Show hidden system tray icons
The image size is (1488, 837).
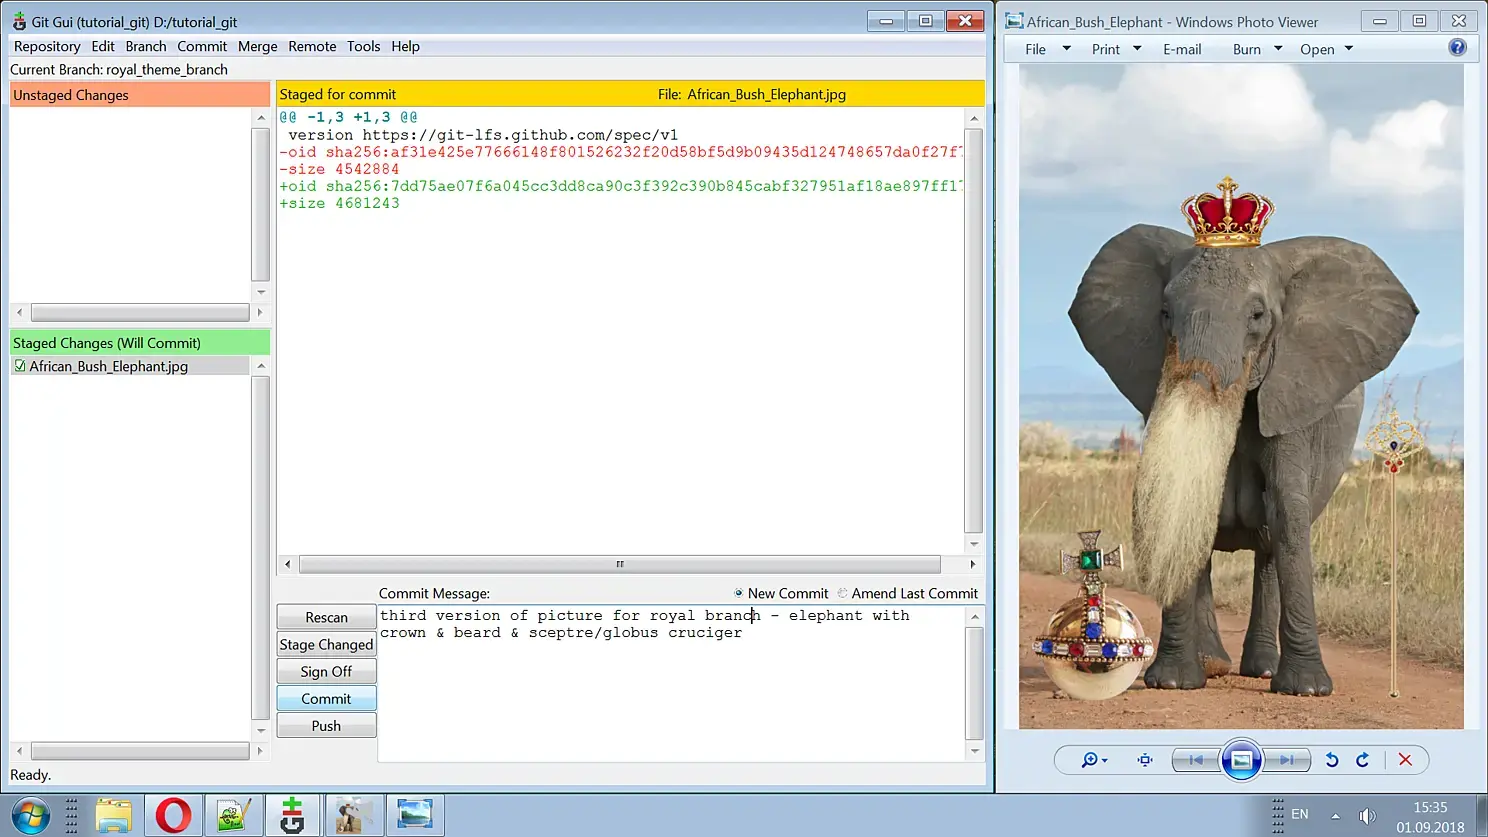pos(1335,816)
